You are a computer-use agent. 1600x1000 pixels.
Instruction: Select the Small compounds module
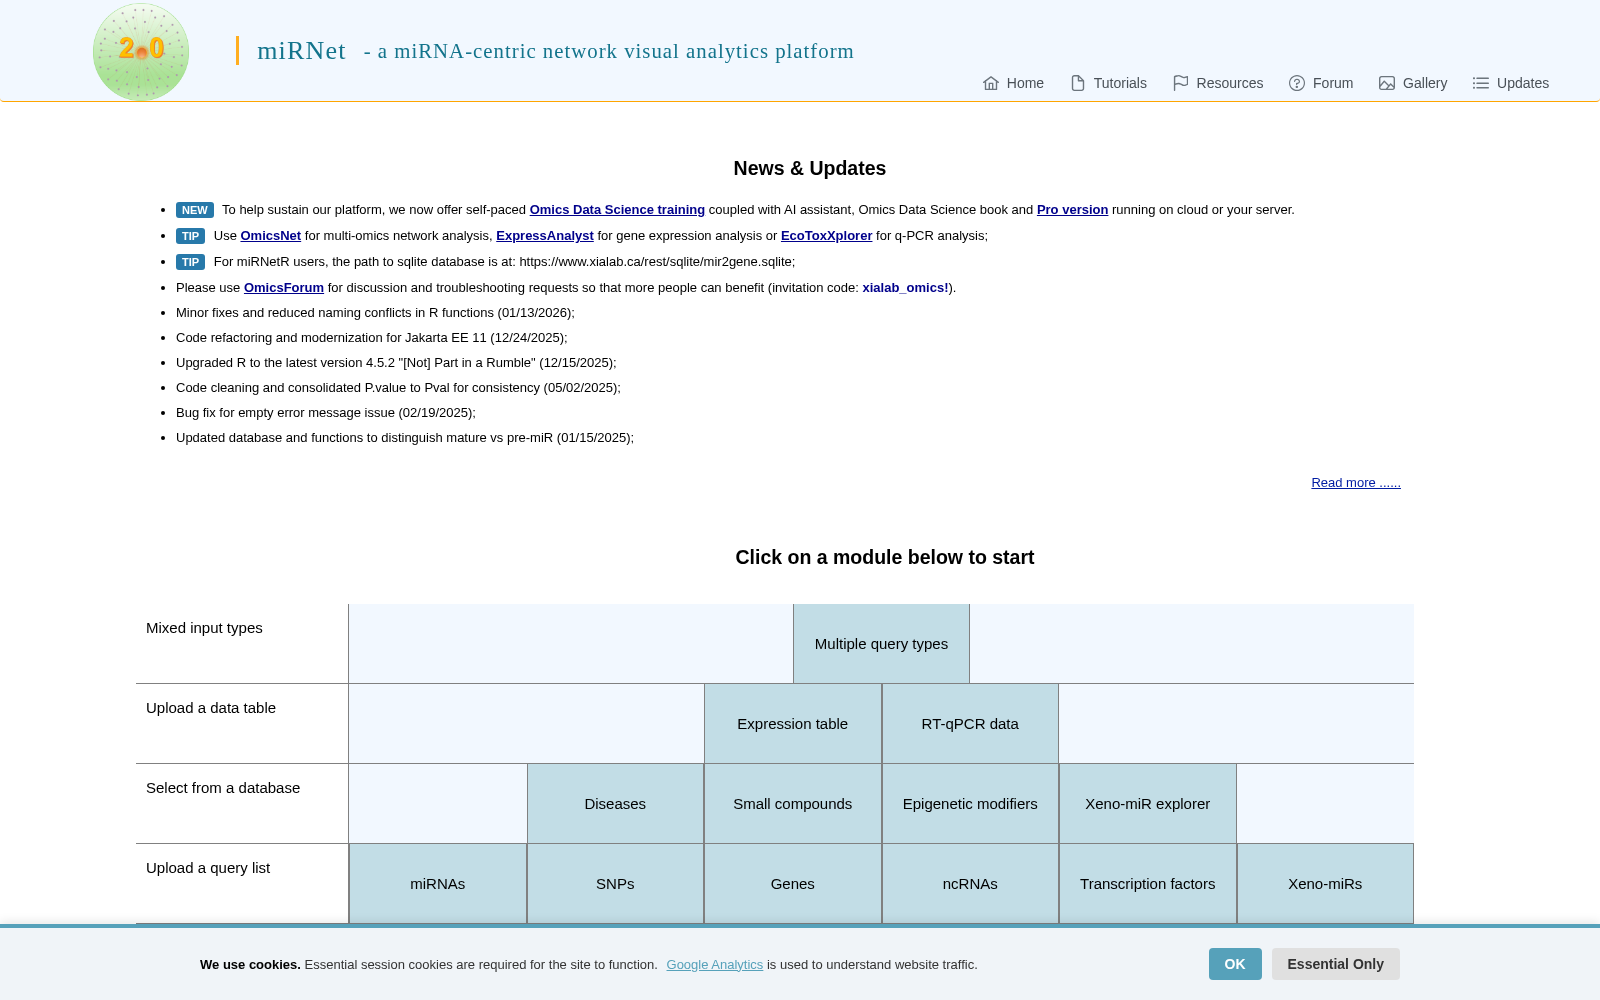(x=793, y=804)
